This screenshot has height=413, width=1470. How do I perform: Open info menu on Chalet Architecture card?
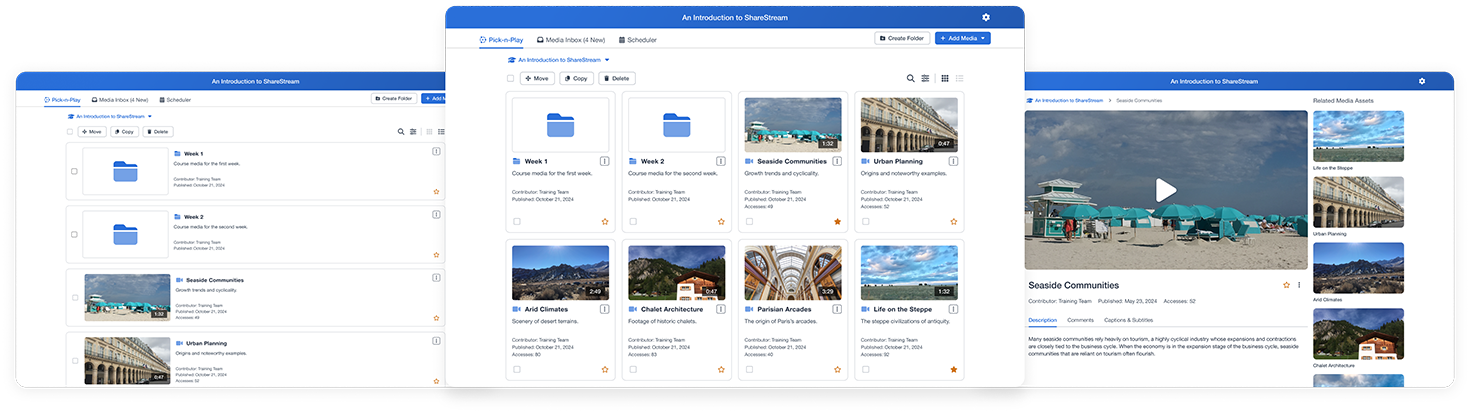tap(721, 309)
